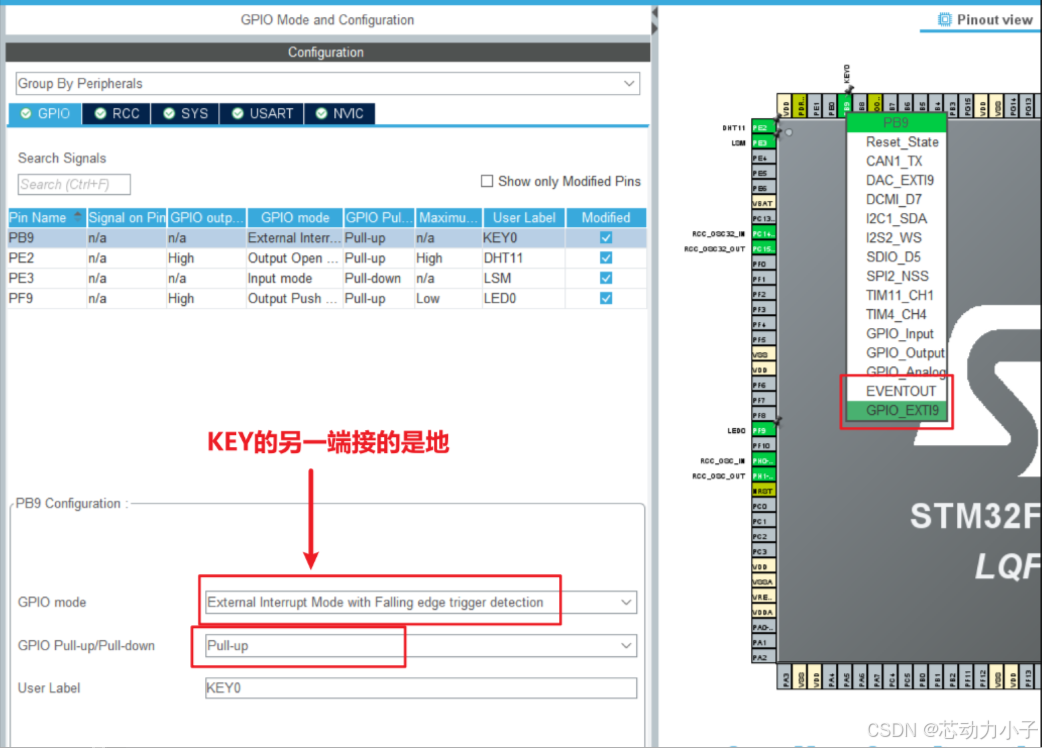Viewport: 1042px width, 748px height.
Task: Switch to the RCC tab
Action: [116, 114]
